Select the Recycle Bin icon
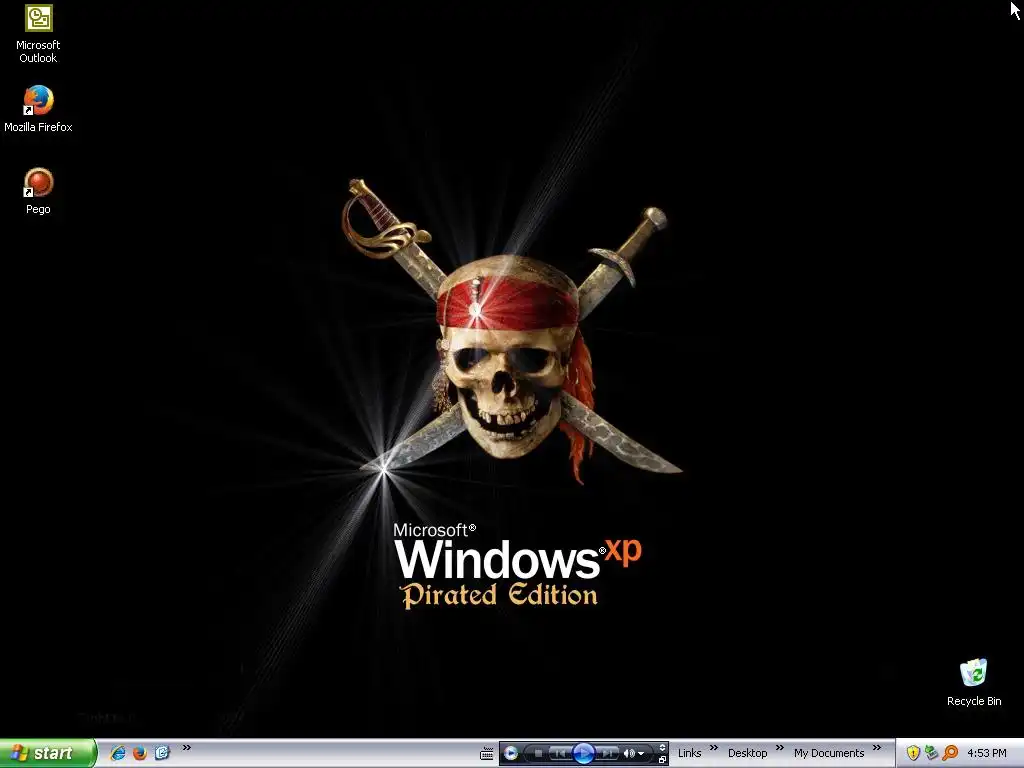1024x768 pixels. coord(974,682)
